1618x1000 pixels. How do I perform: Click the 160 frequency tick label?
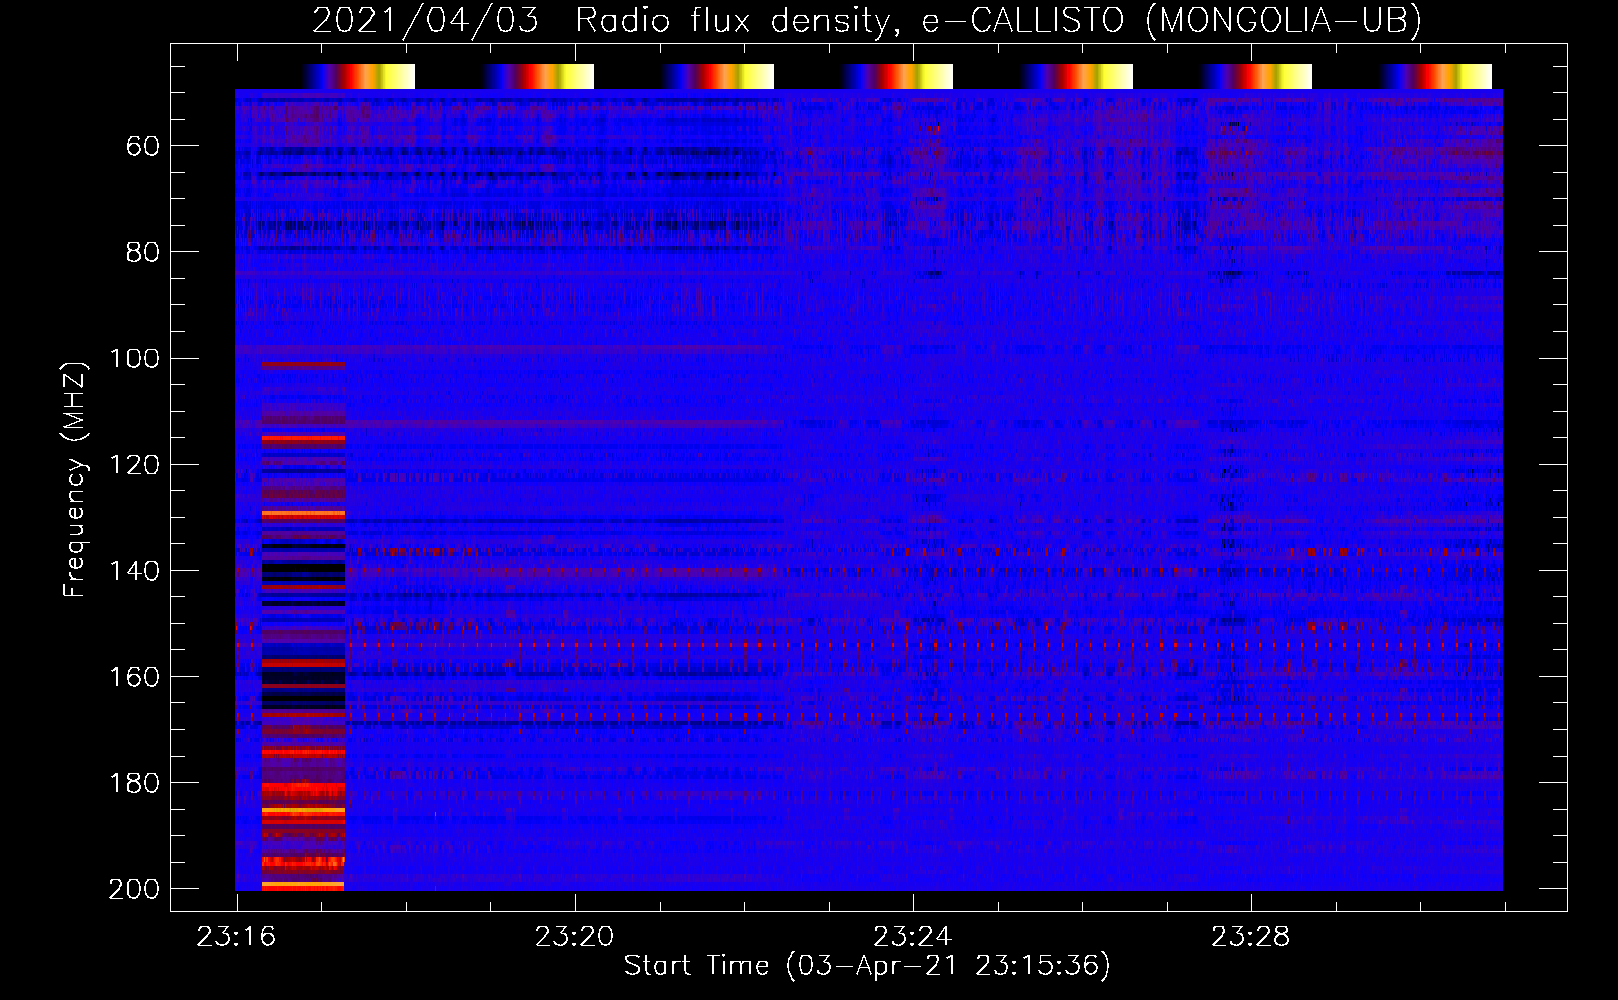click(134, 676)
